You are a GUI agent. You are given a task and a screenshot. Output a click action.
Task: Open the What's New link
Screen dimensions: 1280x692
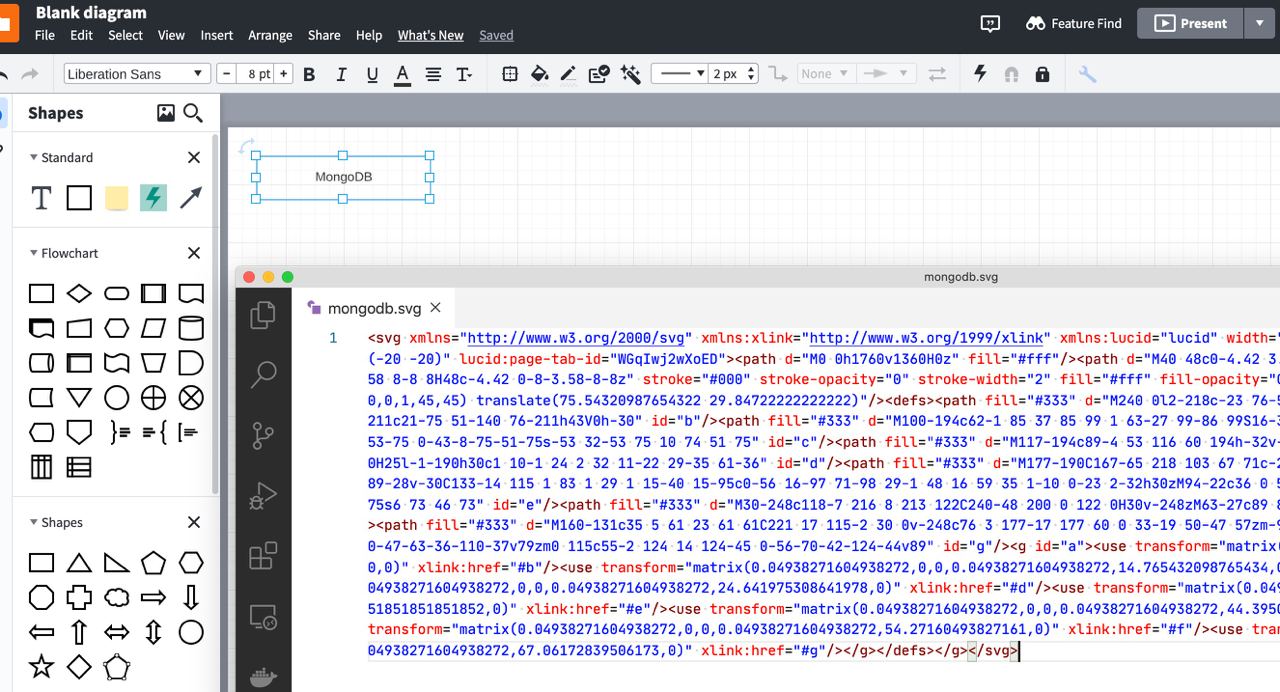coord(431,35)
